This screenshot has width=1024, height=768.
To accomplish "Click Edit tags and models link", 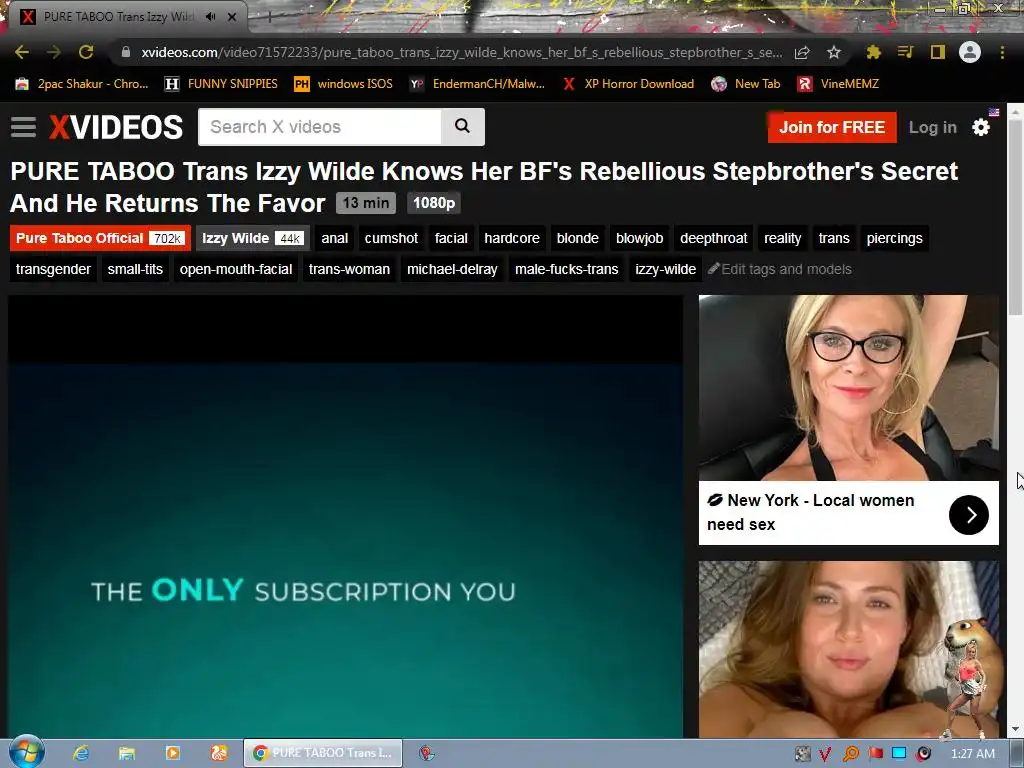I will pyautogui.click(x=780, y=269).
